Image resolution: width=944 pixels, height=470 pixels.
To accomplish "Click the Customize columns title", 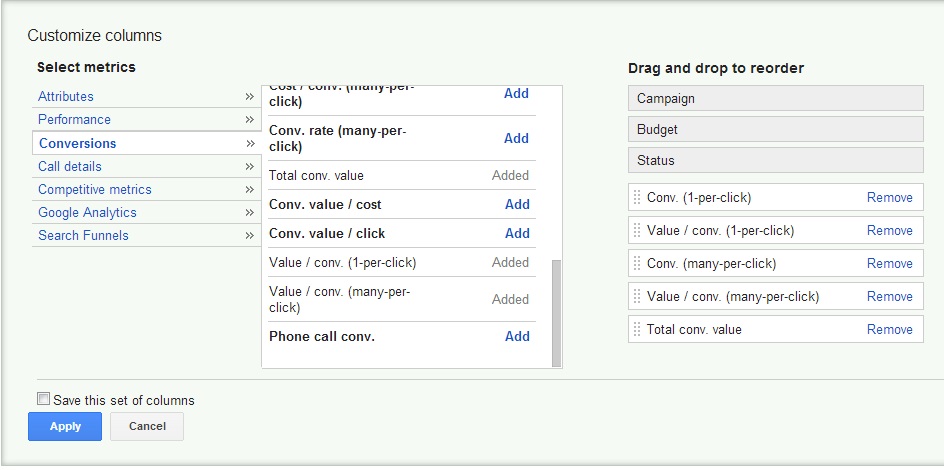I will tap(95, 36).
